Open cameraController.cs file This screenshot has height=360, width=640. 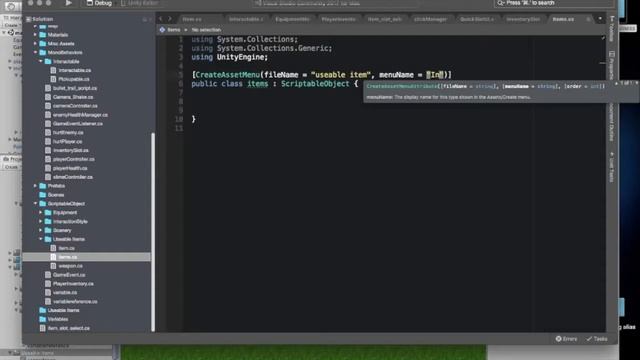point(75,106)
